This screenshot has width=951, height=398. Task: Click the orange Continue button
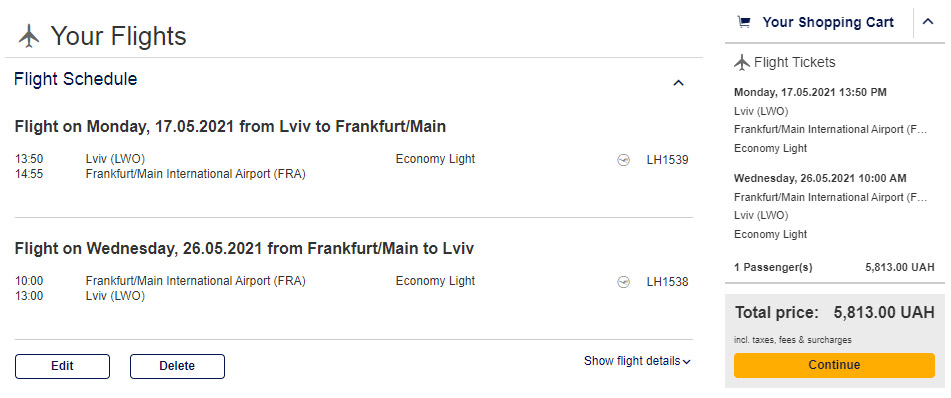coord(834,365)
